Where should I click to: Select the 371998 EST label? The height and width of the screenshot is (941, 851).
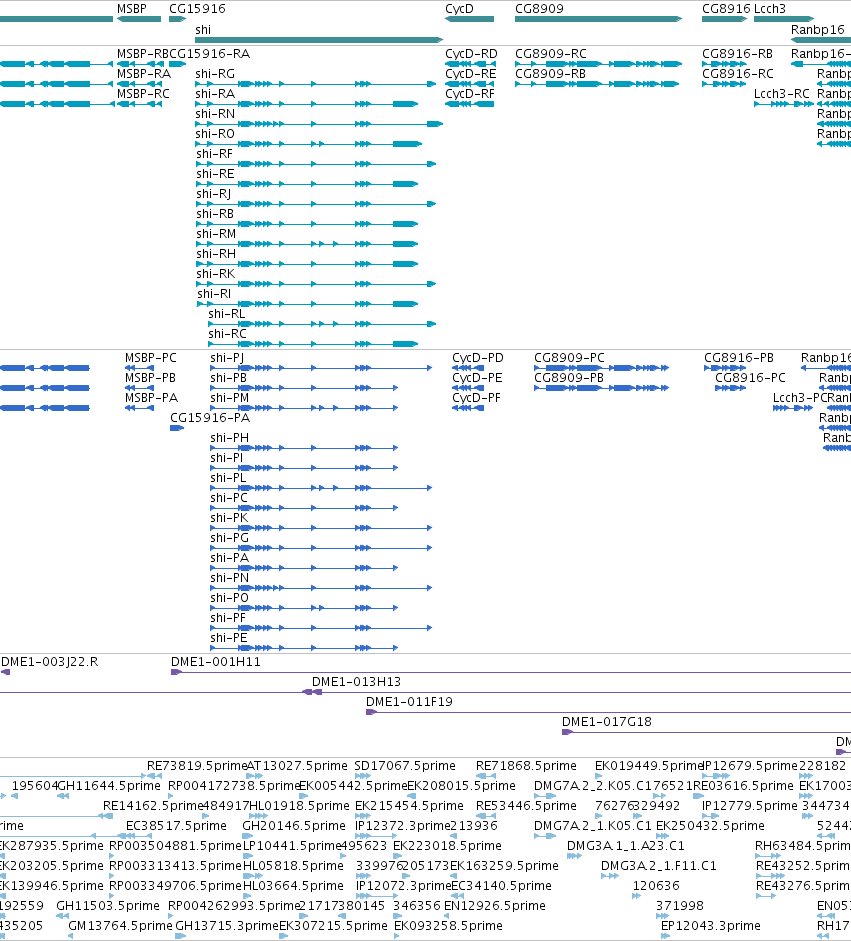pos(680,906)
